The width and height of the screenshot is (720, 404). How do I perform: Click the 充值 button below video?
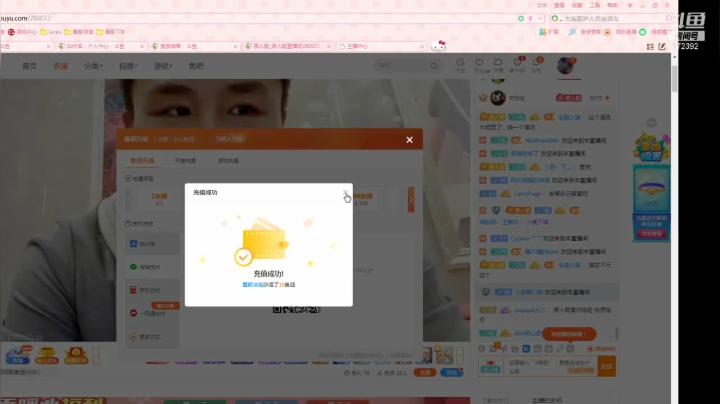click(425, 372)
